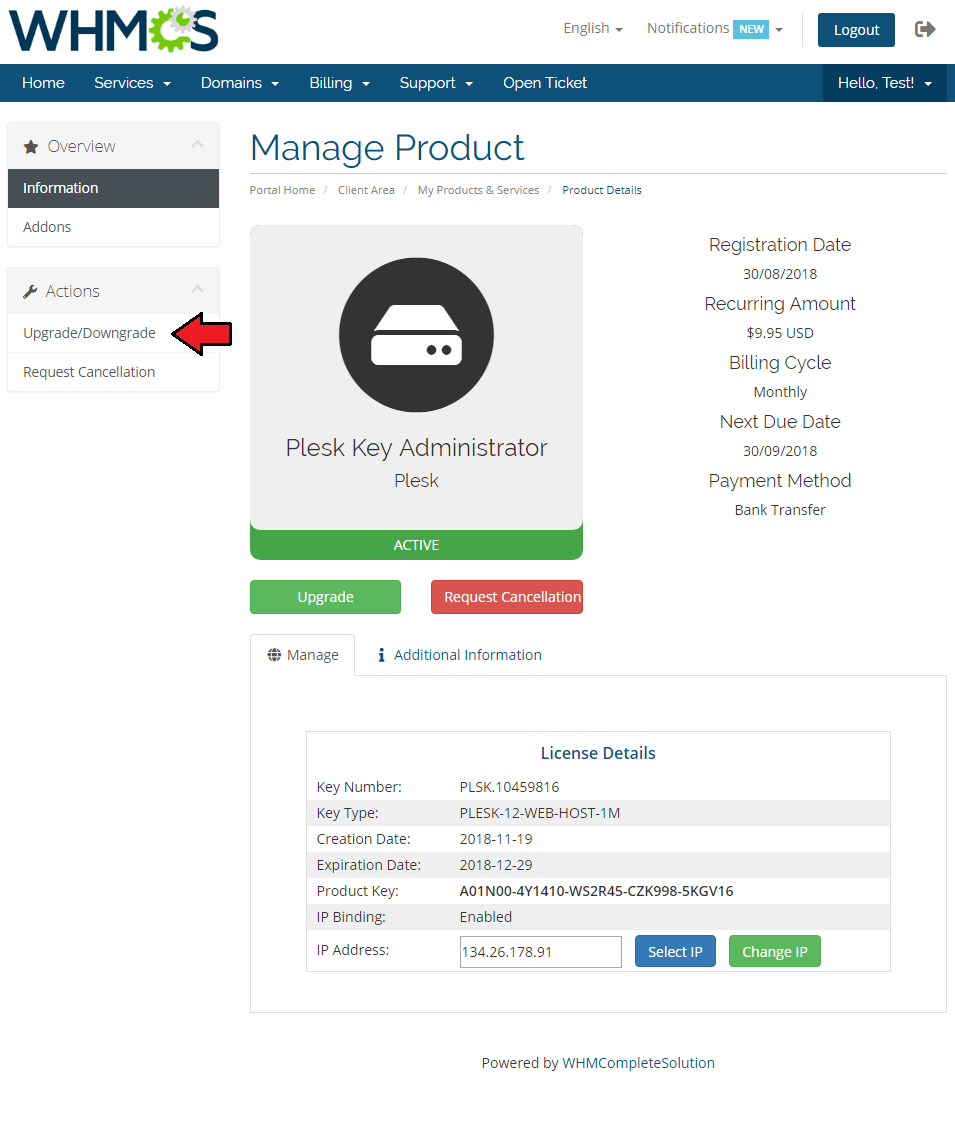The image size is (955, 1127).
Task: Switch to the Additional Information tab
Action: (459, 655)
